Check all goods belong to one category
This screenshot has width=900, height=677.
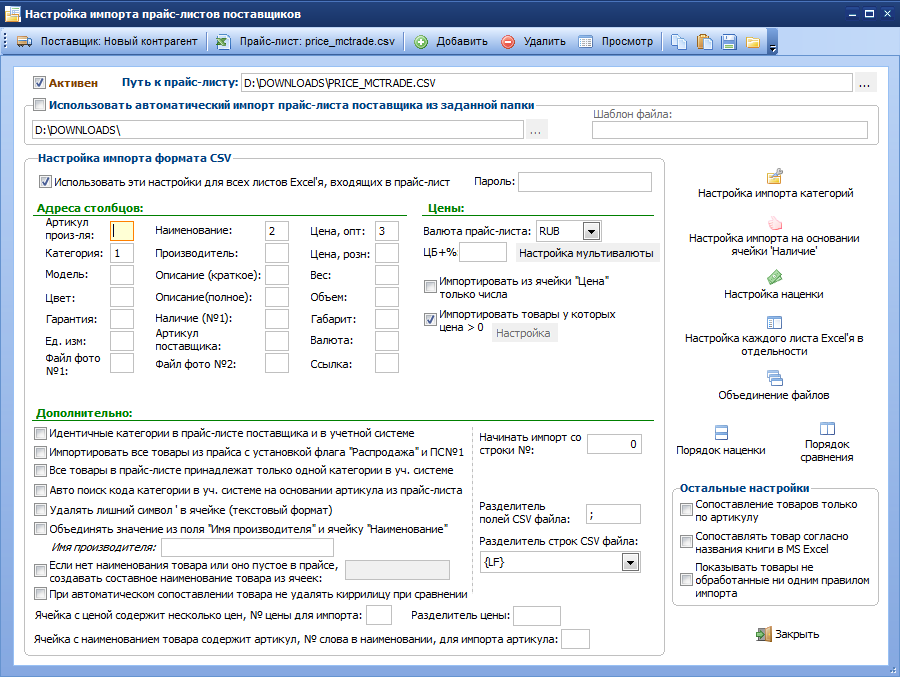tap(40, 471)
